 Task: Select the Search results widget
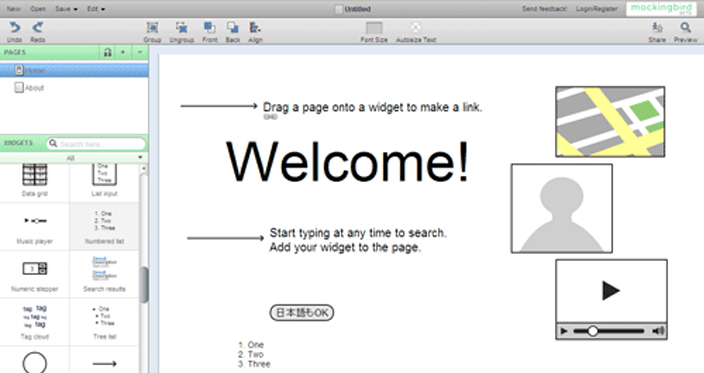[x=104, y=274]
